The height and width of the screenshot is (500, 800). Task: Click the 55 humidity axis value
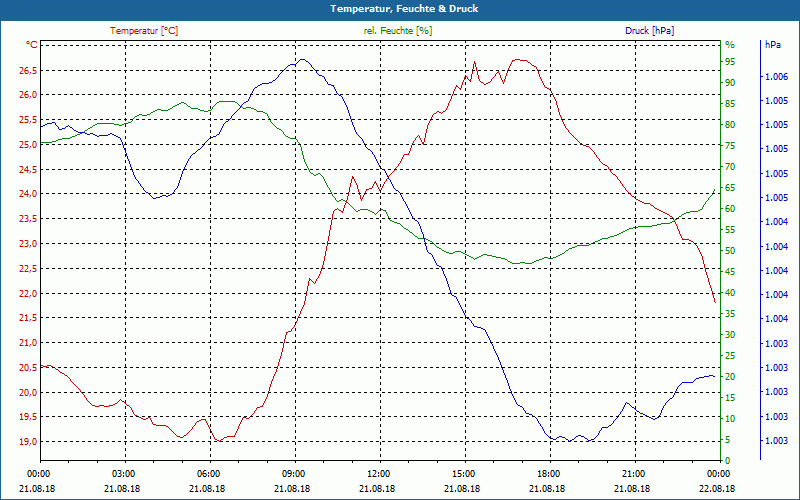(730, 230)
